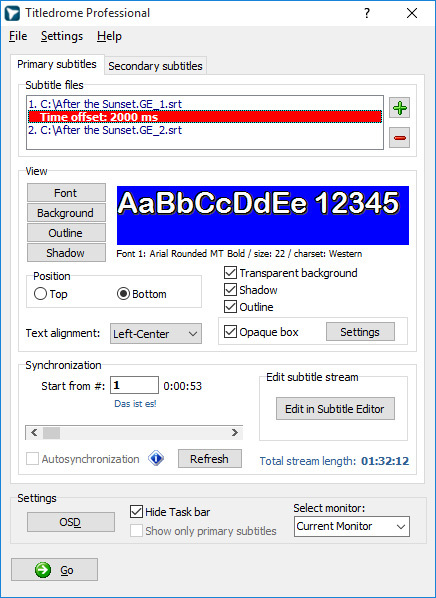Click the Start from # input field
The width and height of the screenshot is (436, 598).
click(134, 385)
